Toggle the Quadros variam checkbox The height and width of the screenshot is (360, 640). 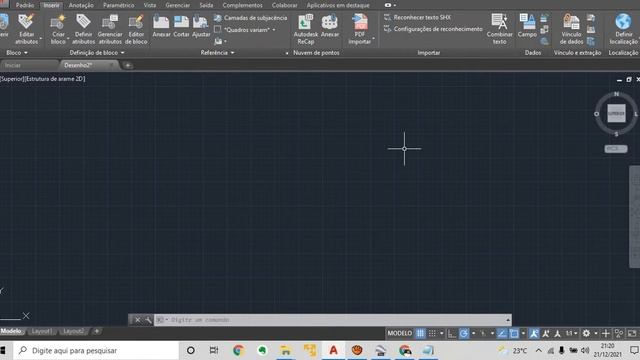(x=218, y=29)
